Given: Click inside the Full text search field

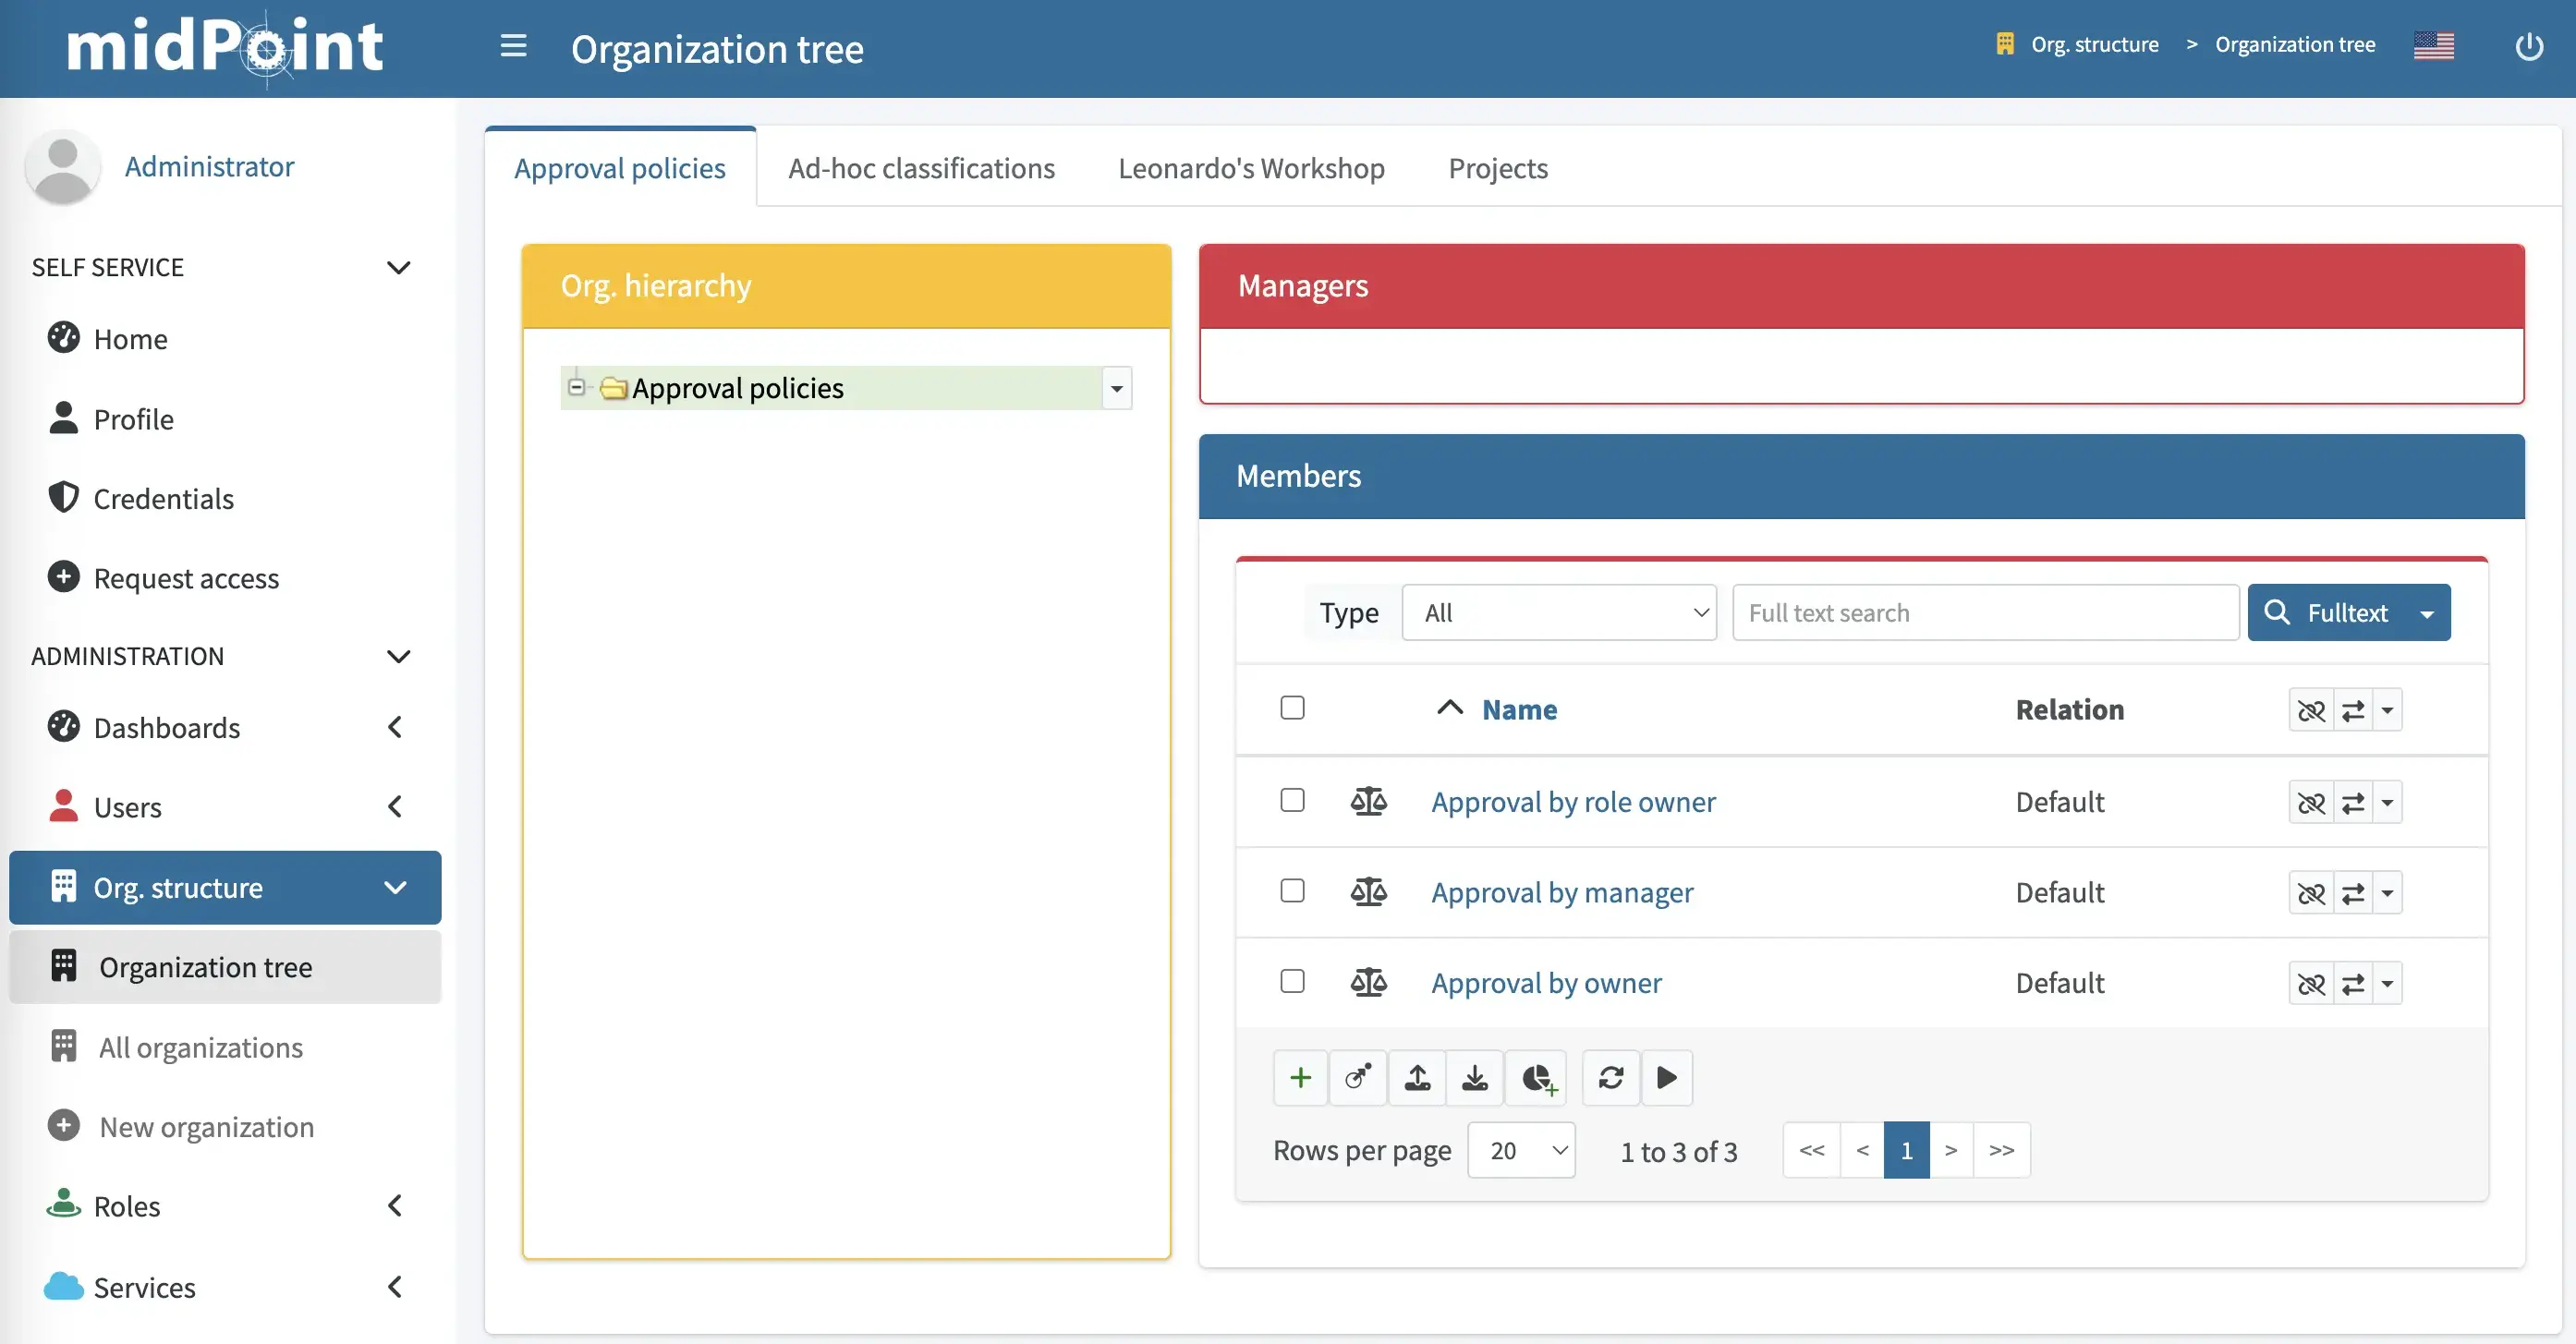Looking at the screenshot, I should [1985, 612].
